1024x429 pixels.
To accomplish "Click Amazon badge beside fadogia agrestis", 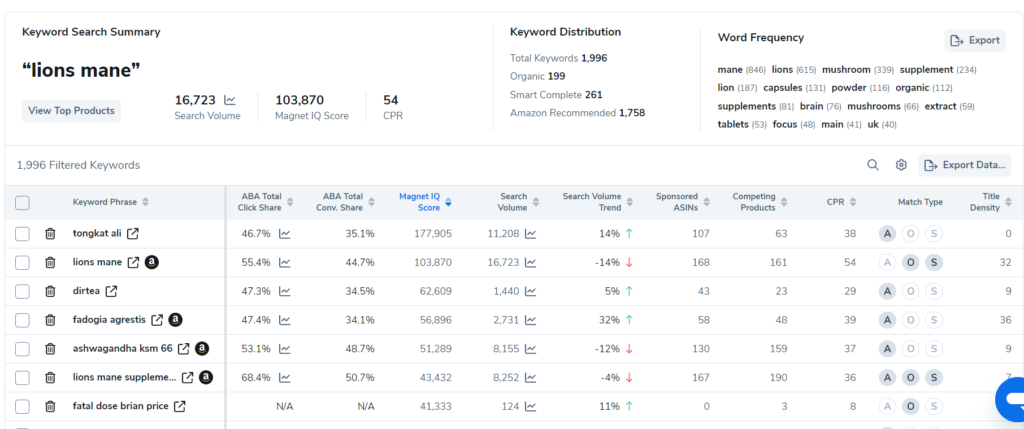I will [175, 320].
